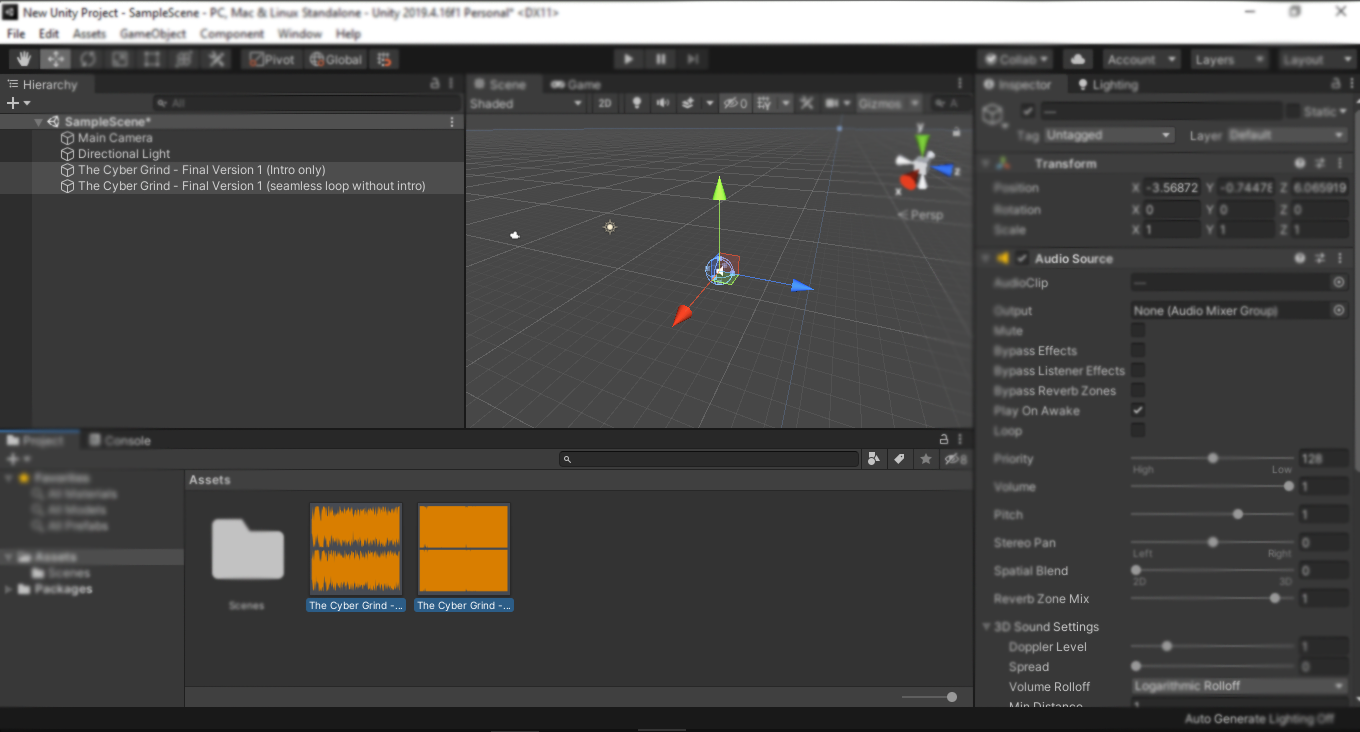Viewport: 1360px width, 732px height.
Task: Enable the Mute checkbox
Action: coord(1138,330)
